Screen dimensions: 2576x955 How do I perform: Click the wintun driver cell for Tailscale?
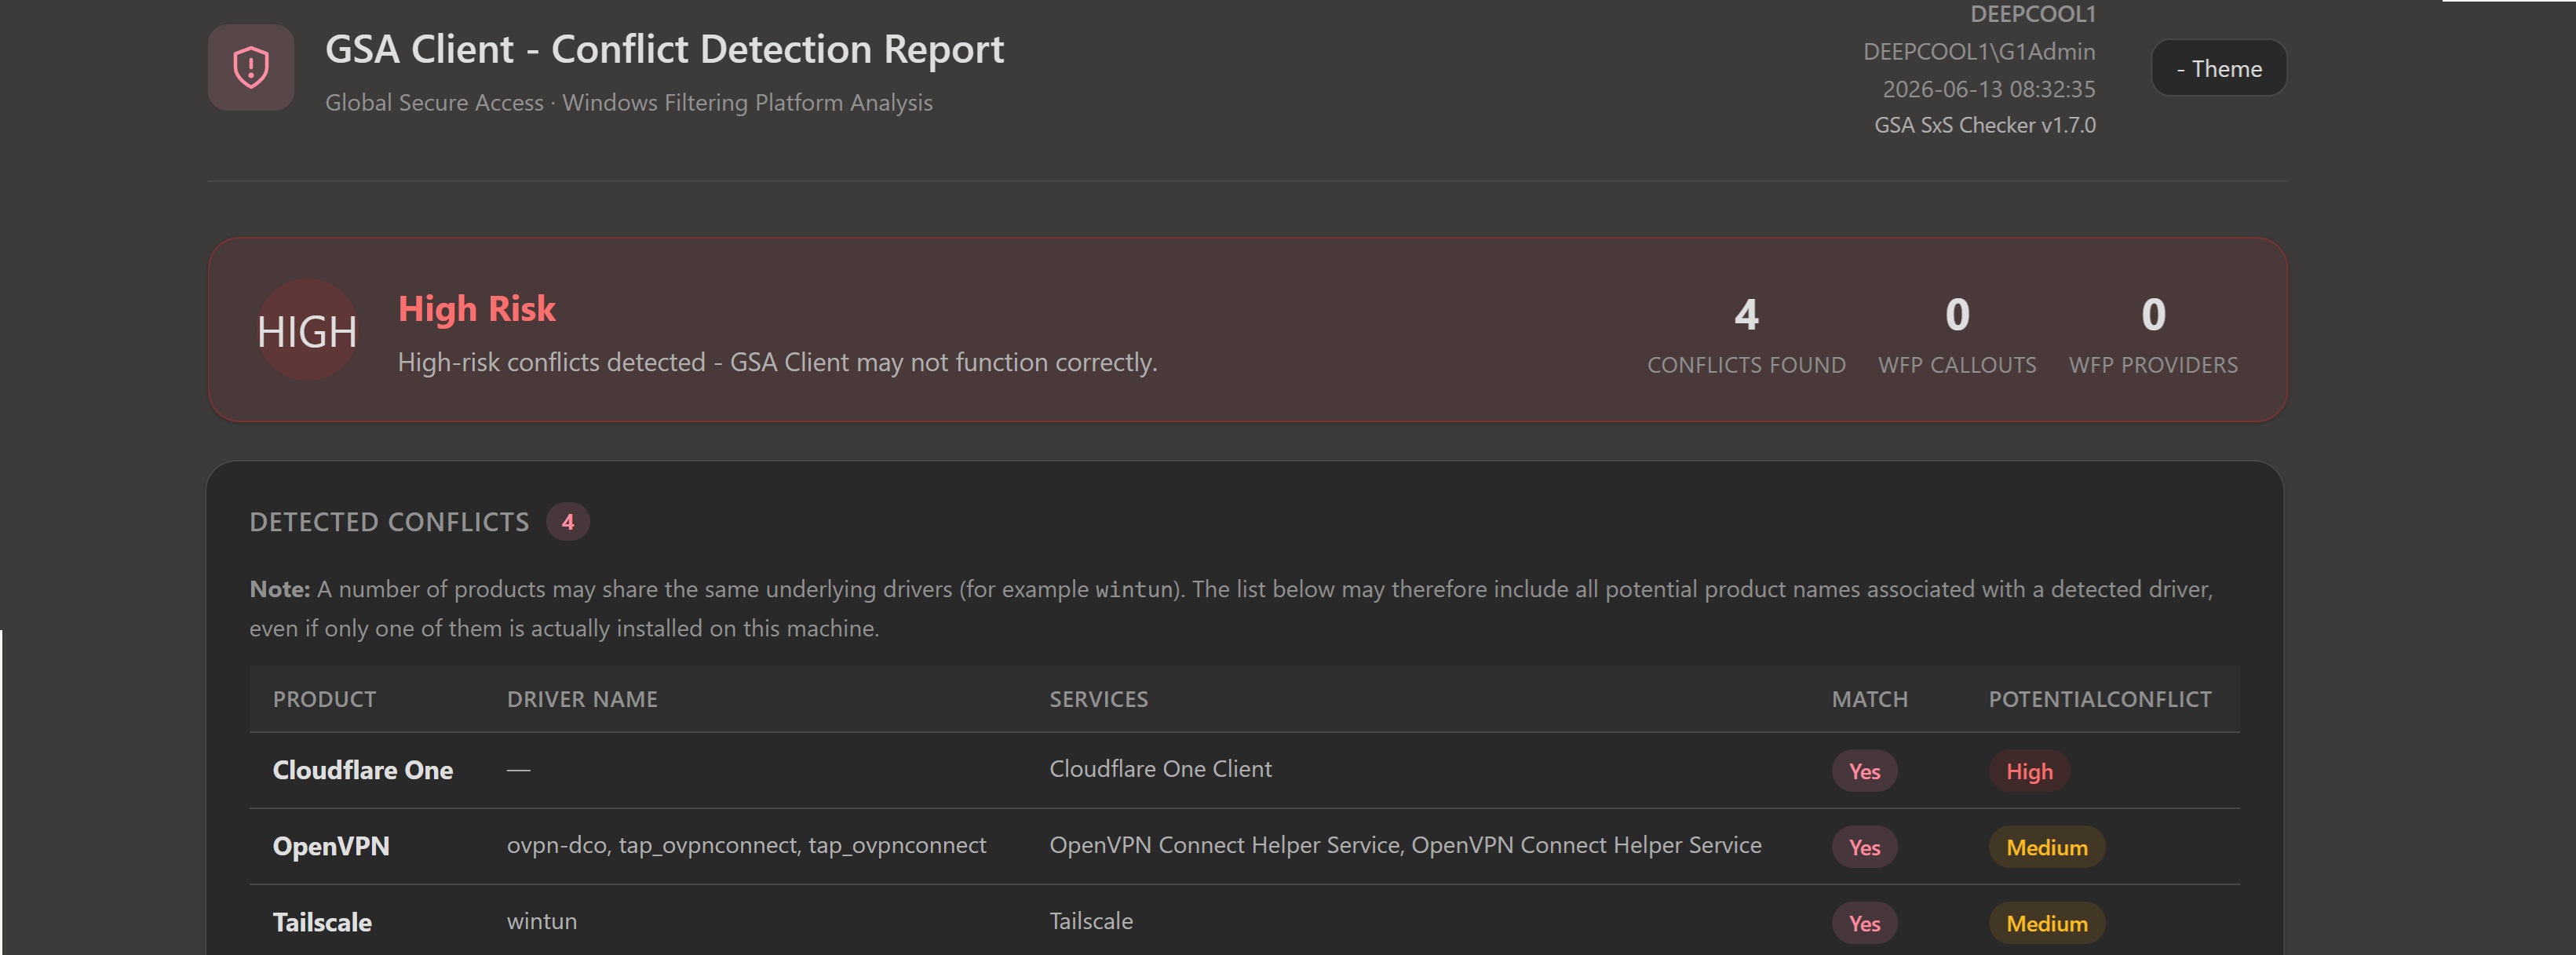click(x=542, y=921)
